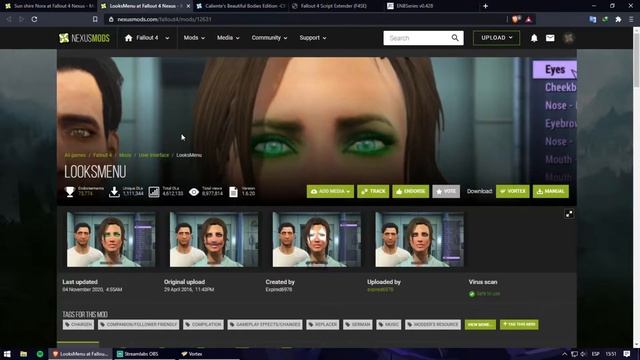
Task: Open File Explorer from taskbar
Action: 23,354
